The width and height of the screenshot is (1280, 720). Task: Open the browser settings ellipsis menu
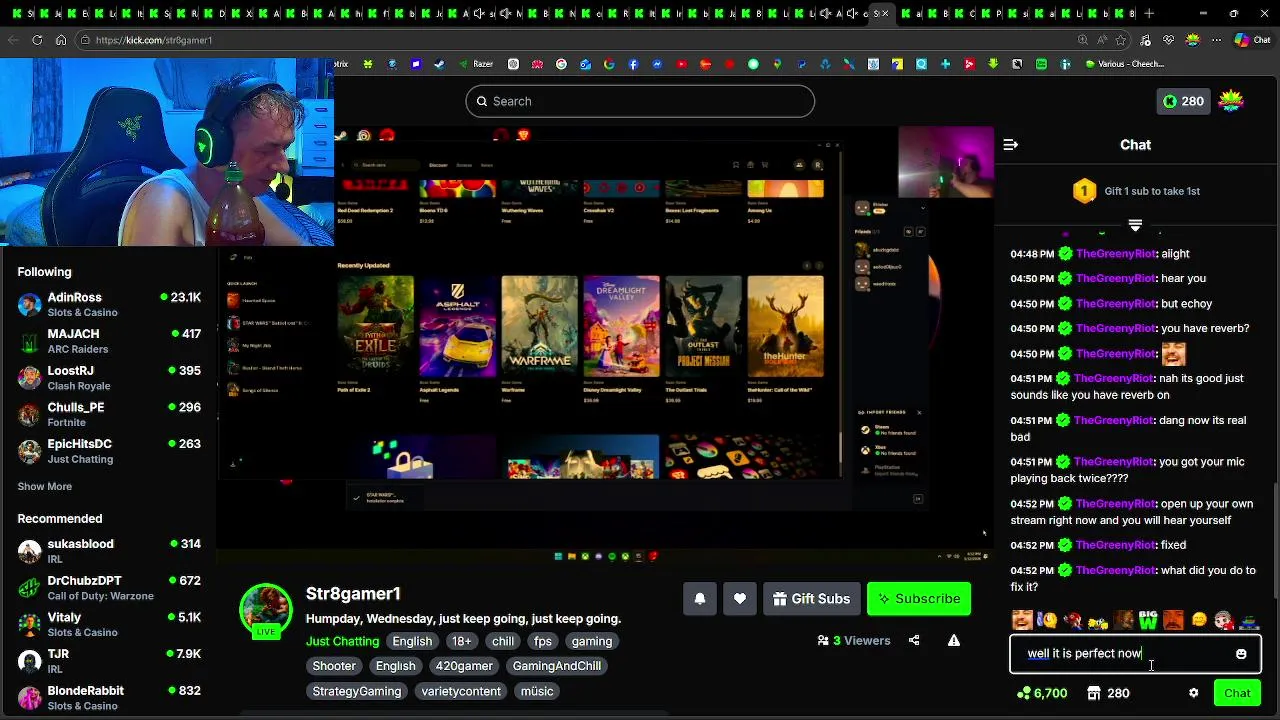(1215, 40)
